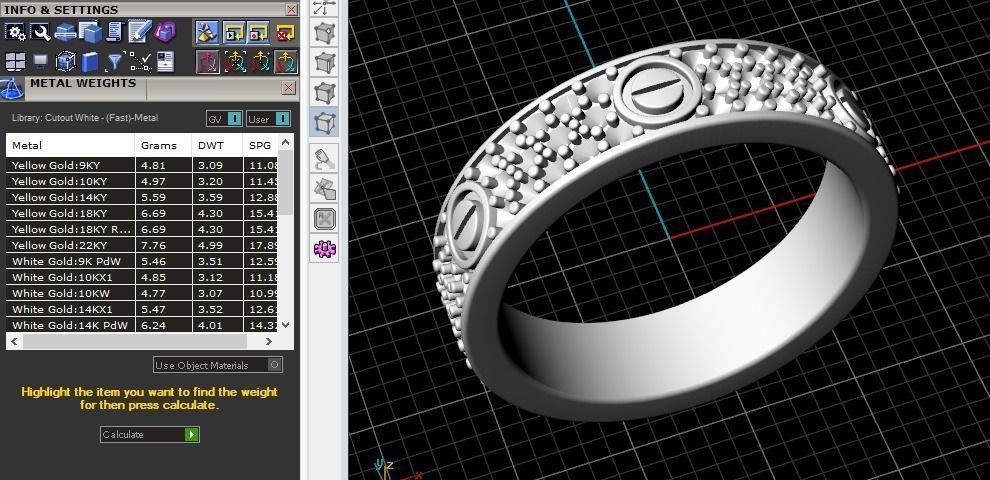The width and height of the screenshot is (990, 480).
Task: Select the White Gold:14K PdW row
Action: 142,325
